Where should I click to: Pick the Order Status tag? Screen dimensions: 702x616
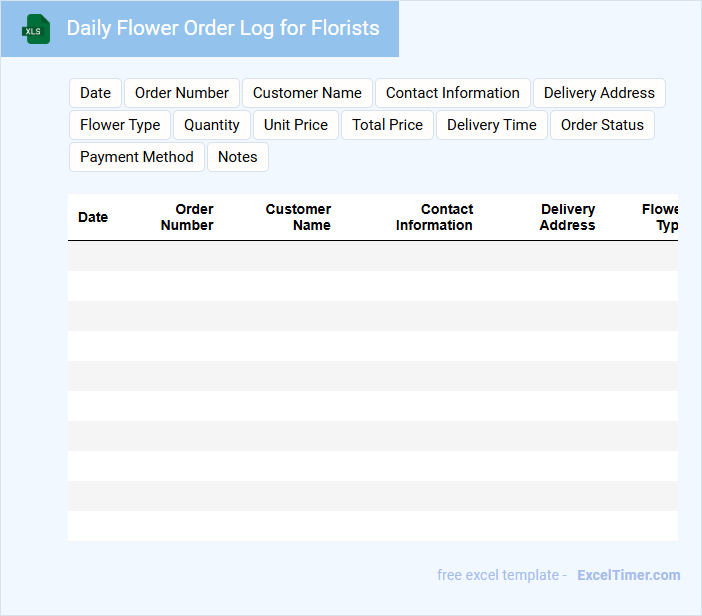pos(602,125)
